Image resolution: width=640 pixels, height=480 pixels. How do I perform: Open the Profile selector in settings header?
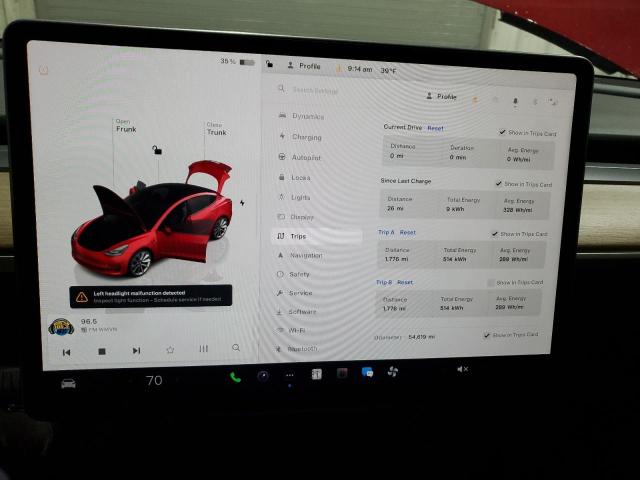441,96
